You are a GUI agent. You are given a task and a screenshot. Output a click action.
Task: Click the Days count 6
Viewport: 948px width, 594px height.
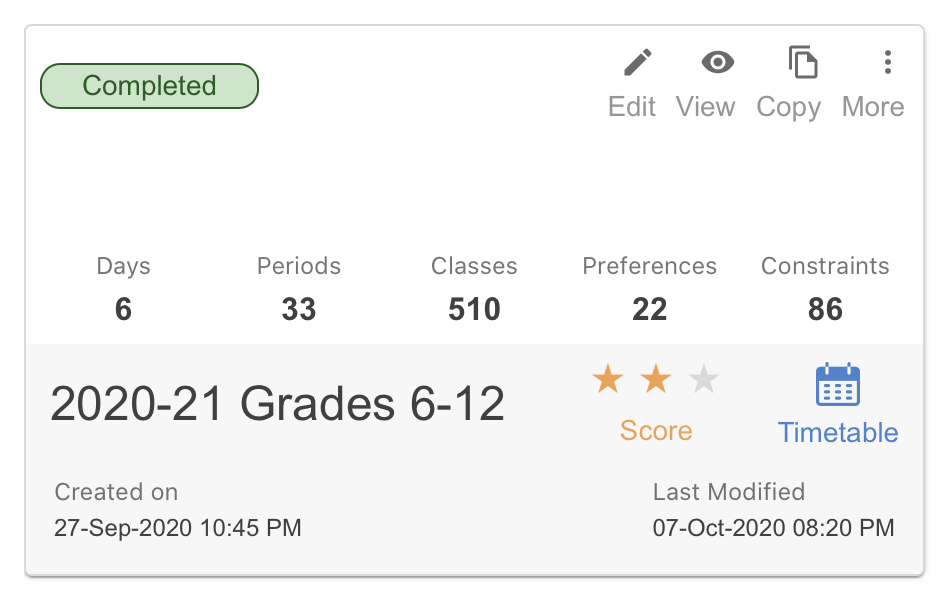click(123, 309)
